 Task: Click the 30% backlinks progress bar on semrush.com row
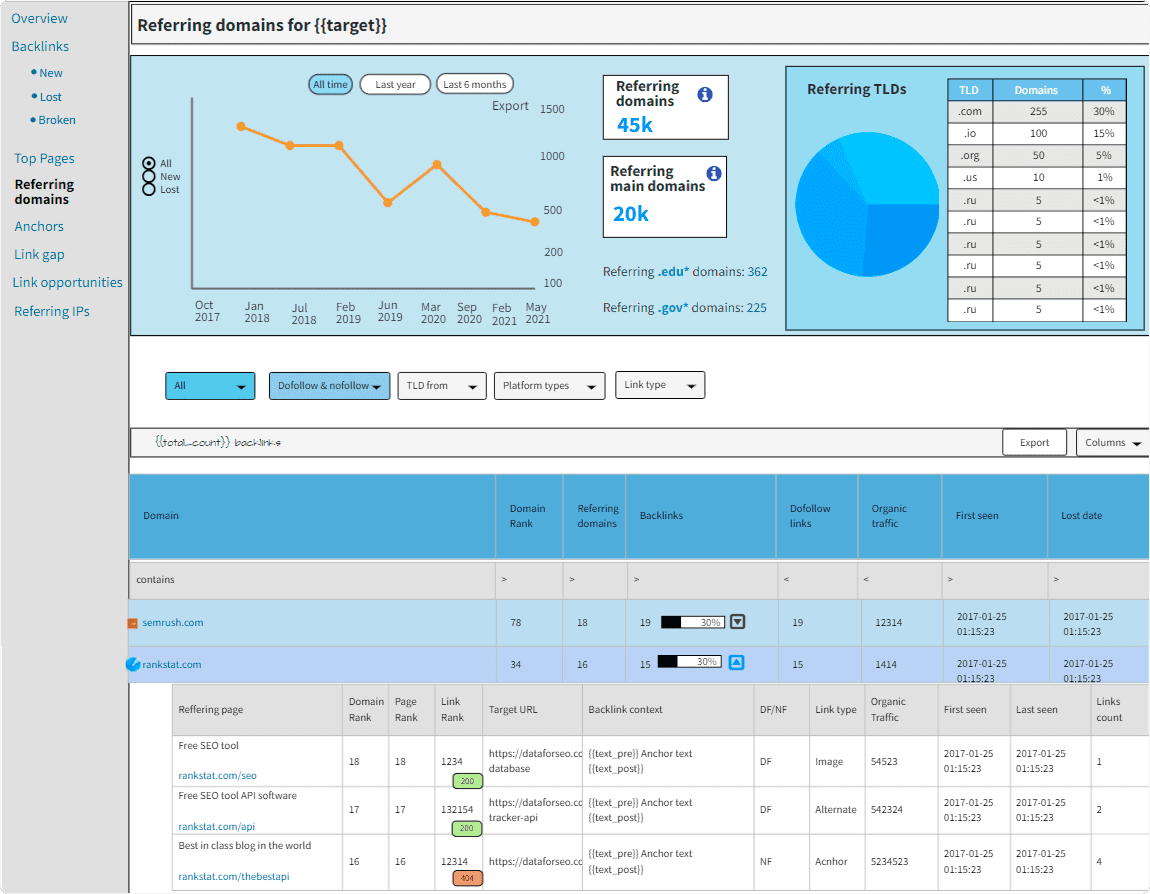692,621
